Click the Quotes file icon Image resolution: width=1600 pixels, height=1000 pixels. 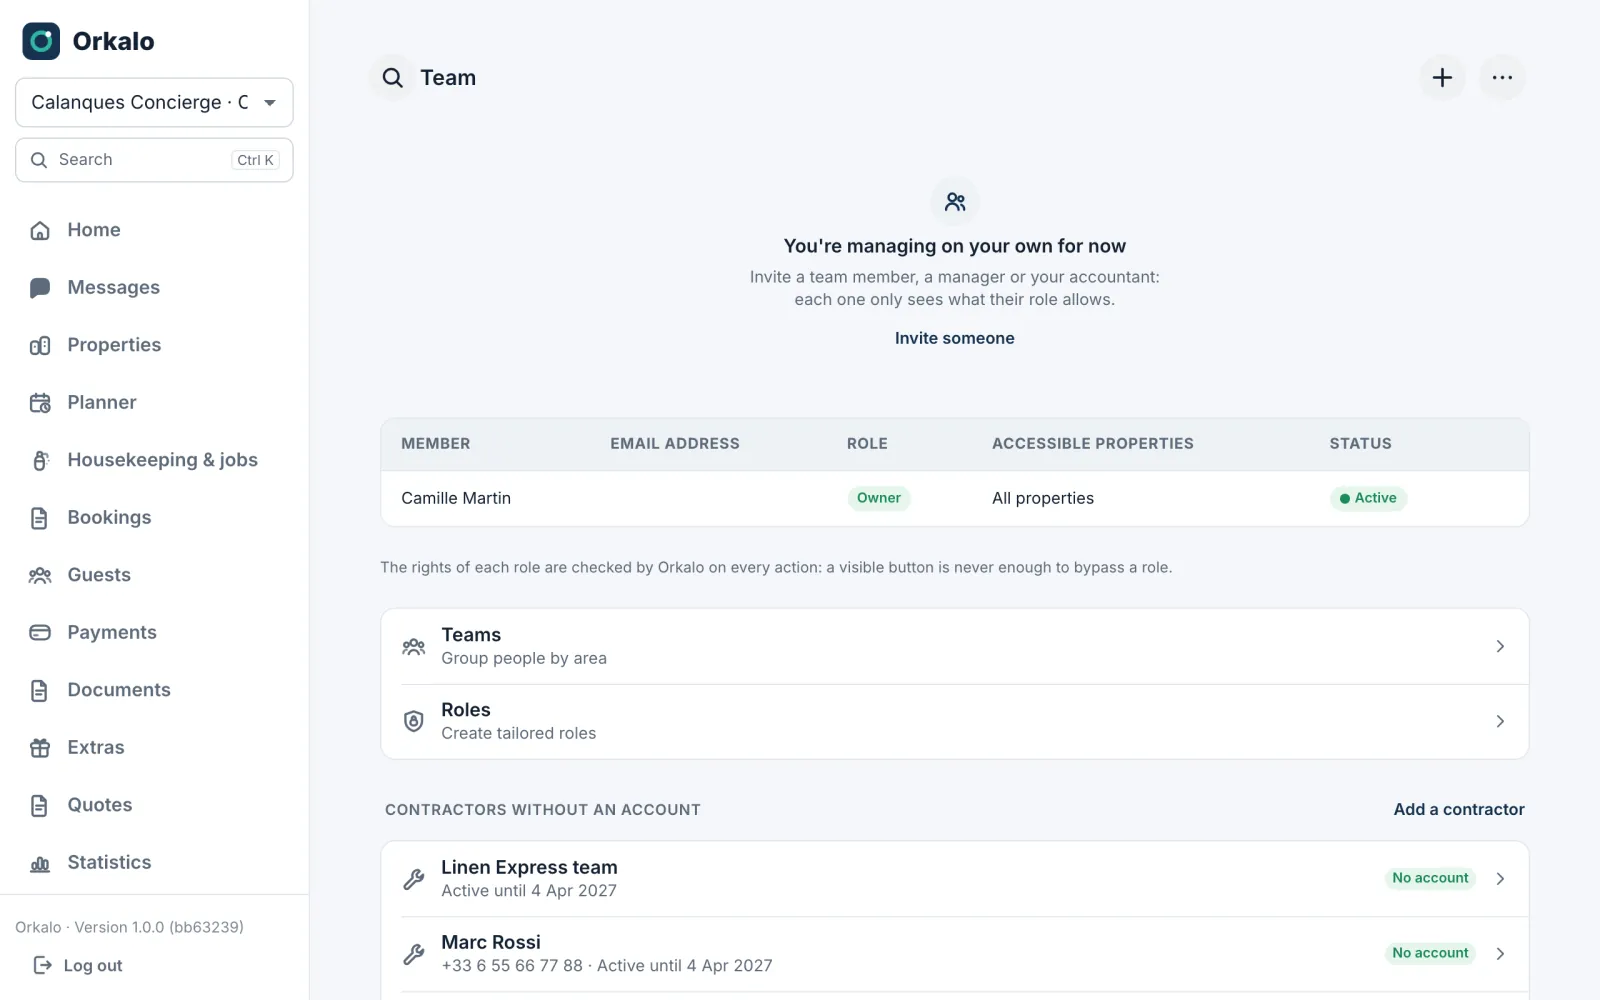coord(40,806)
